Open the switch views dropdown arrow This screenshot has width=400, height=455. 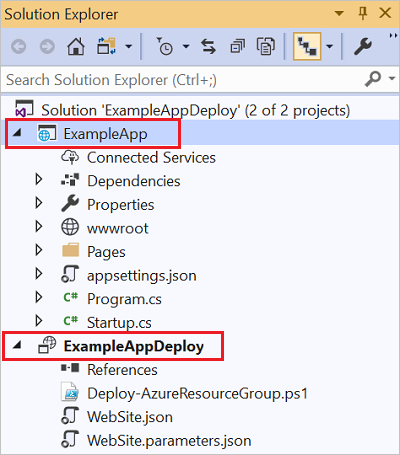point(128,46)
